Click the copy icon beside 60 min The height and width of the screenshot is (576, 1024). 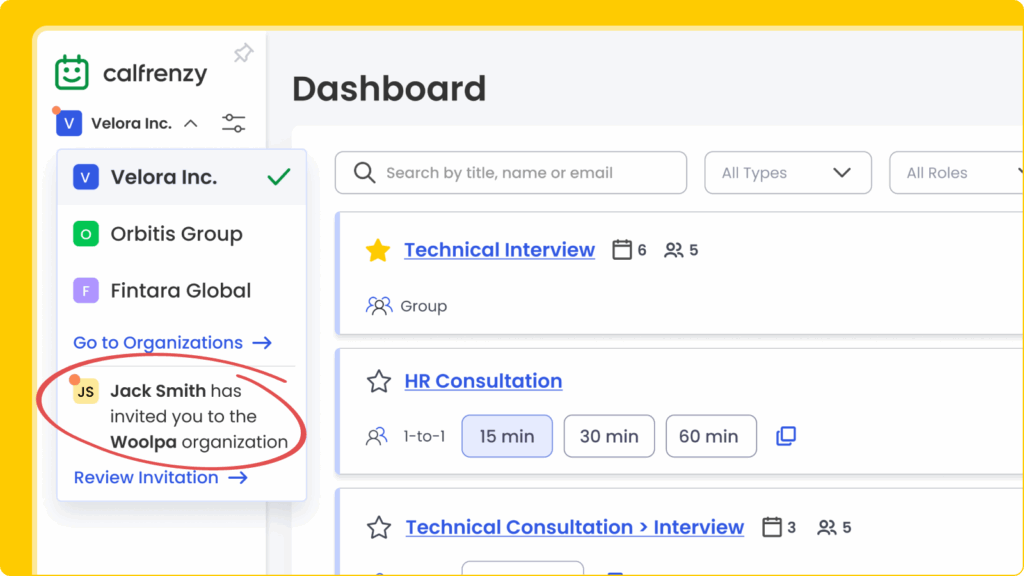[x=786, y=436]
